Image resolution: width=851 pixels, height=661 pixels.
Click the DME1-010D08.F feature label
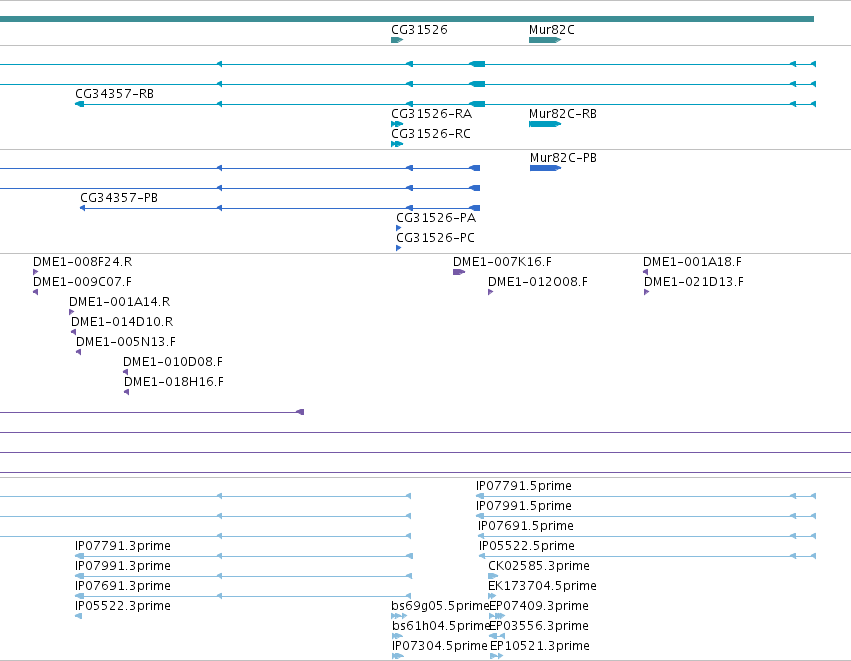point(173,363)
